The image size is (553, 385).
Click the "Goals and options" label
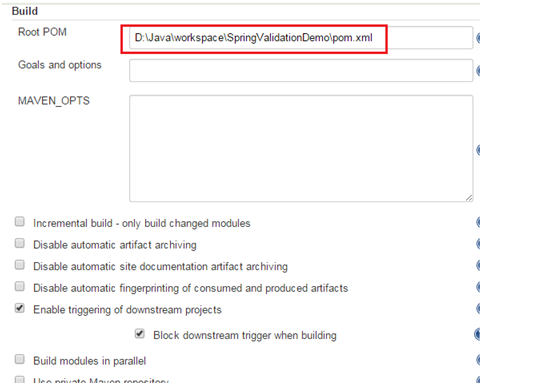point(60,65)
